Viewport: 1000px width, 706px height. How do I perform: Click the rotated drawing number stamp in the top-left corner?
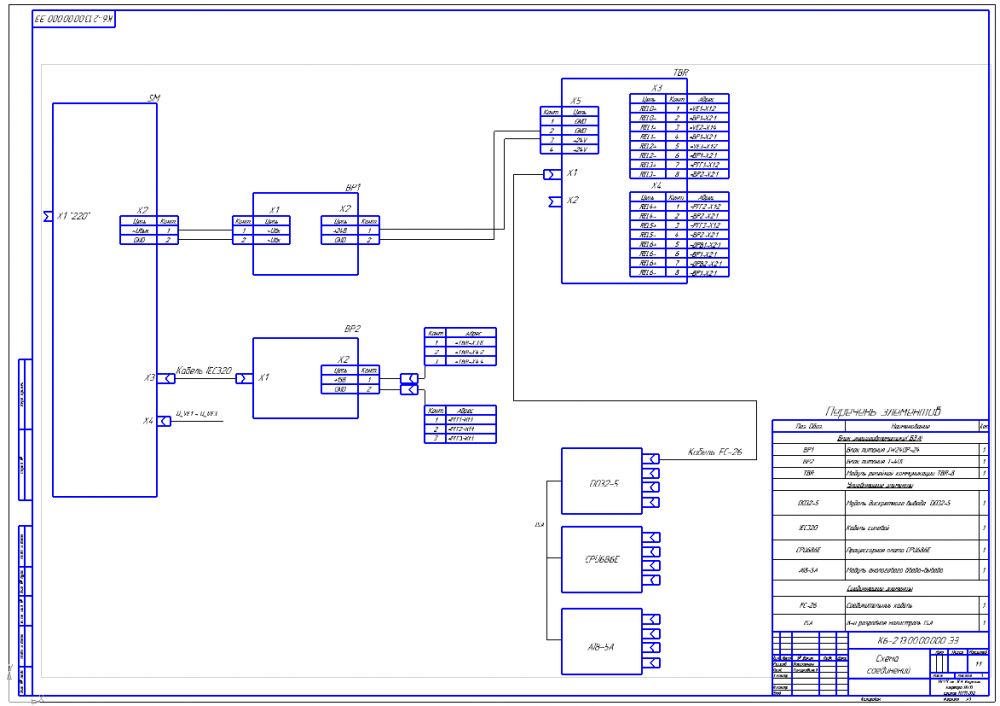[x=74, y=19]
